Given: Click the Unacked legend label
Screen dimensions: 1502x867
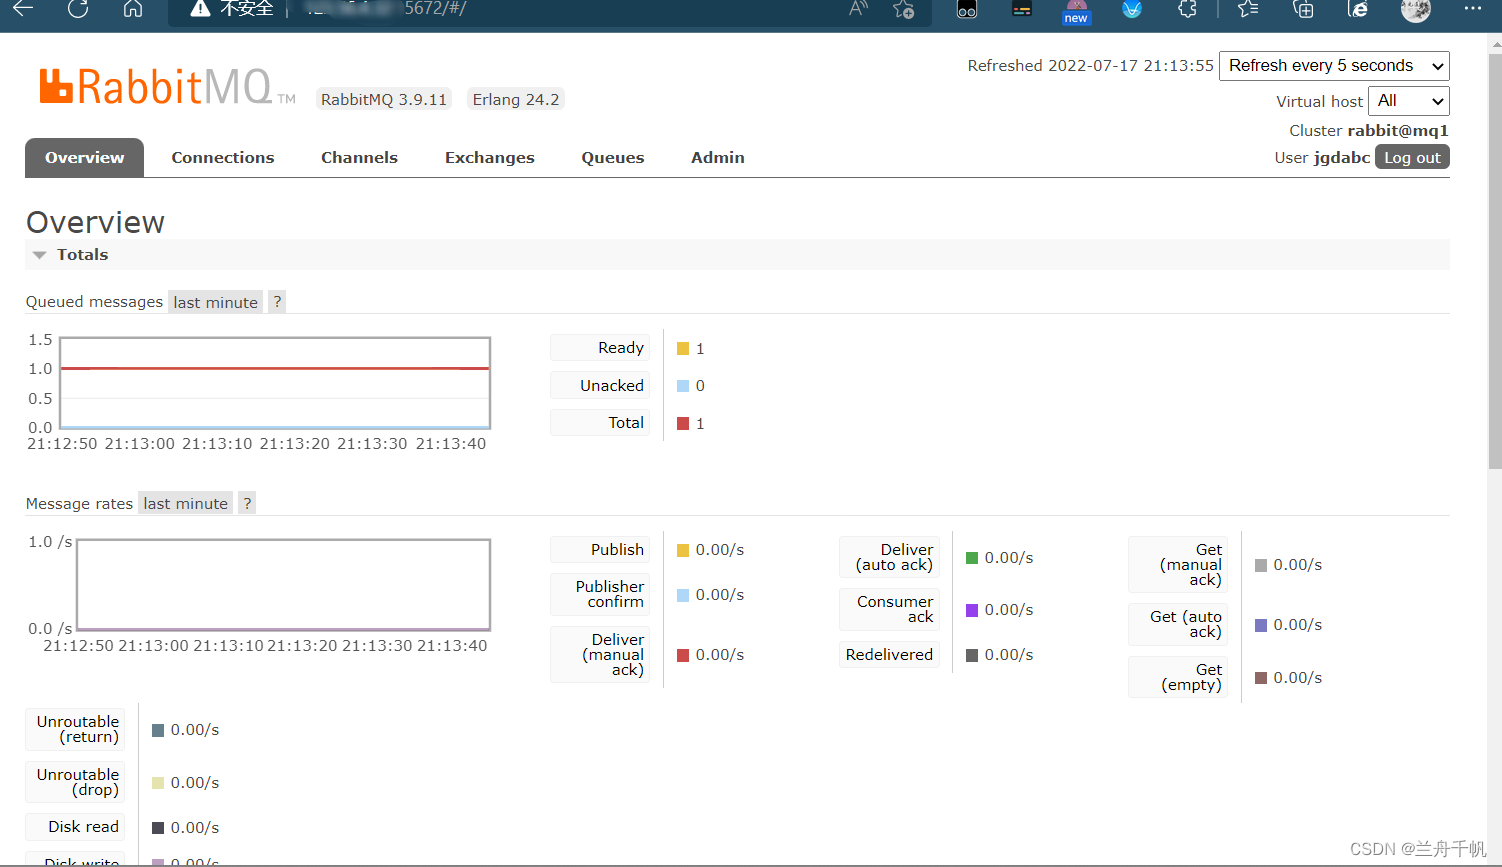Looking at the screenshot, I should click(x=600, y=385).
